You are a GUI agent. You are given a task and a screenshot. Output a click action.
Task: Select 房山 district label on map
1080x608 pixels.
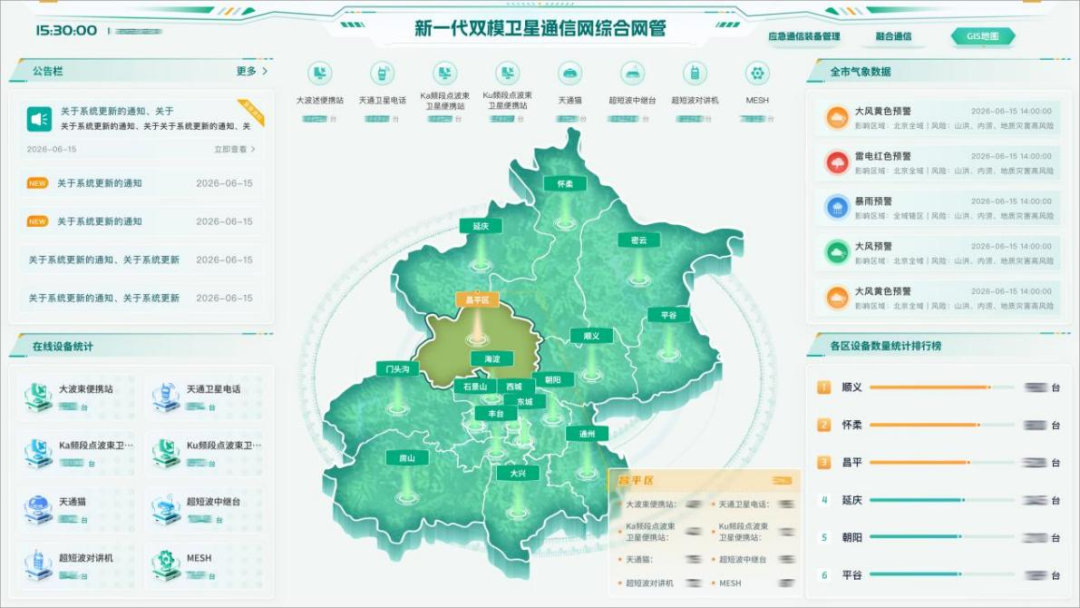407,458
